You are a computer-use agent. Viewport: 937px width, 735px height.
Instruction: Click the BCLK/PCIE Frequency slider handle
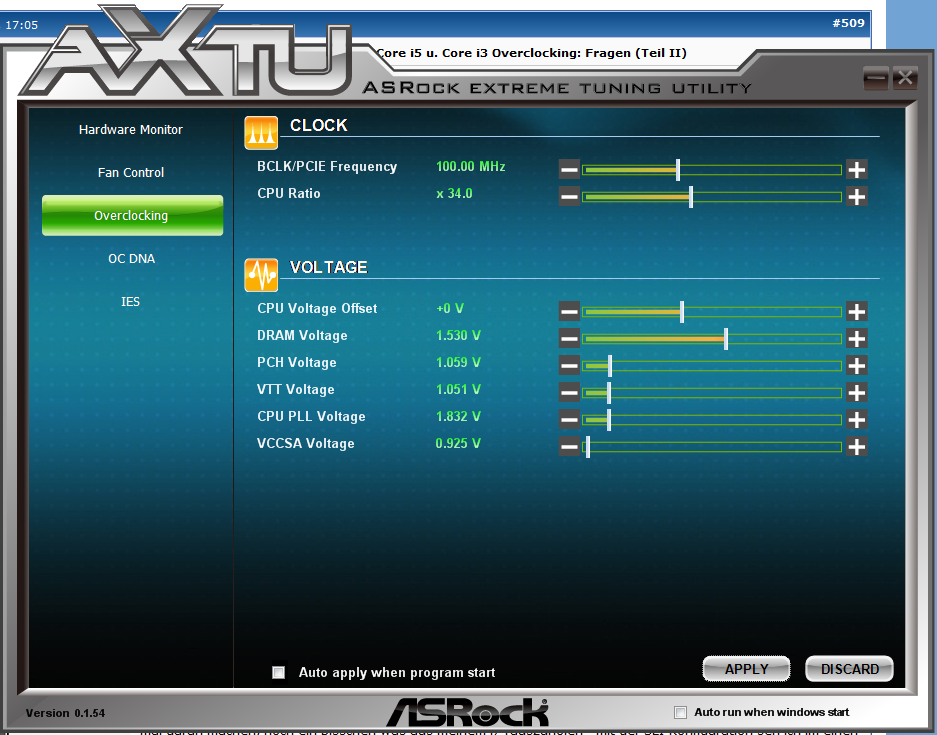678,170
